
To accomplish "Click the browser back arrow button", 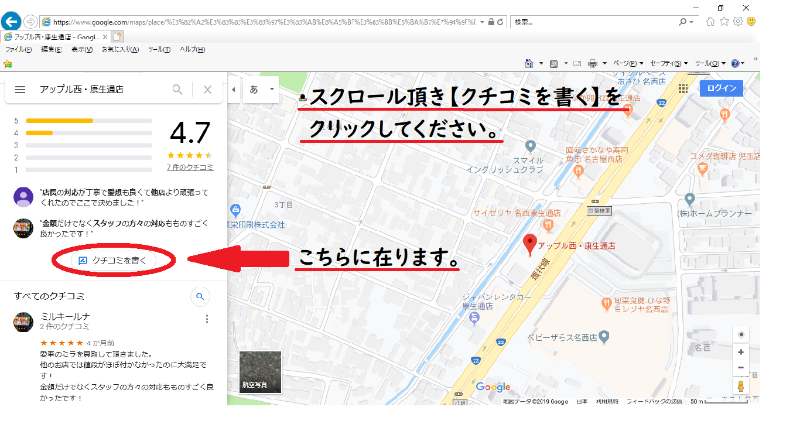I will point(13,21).
